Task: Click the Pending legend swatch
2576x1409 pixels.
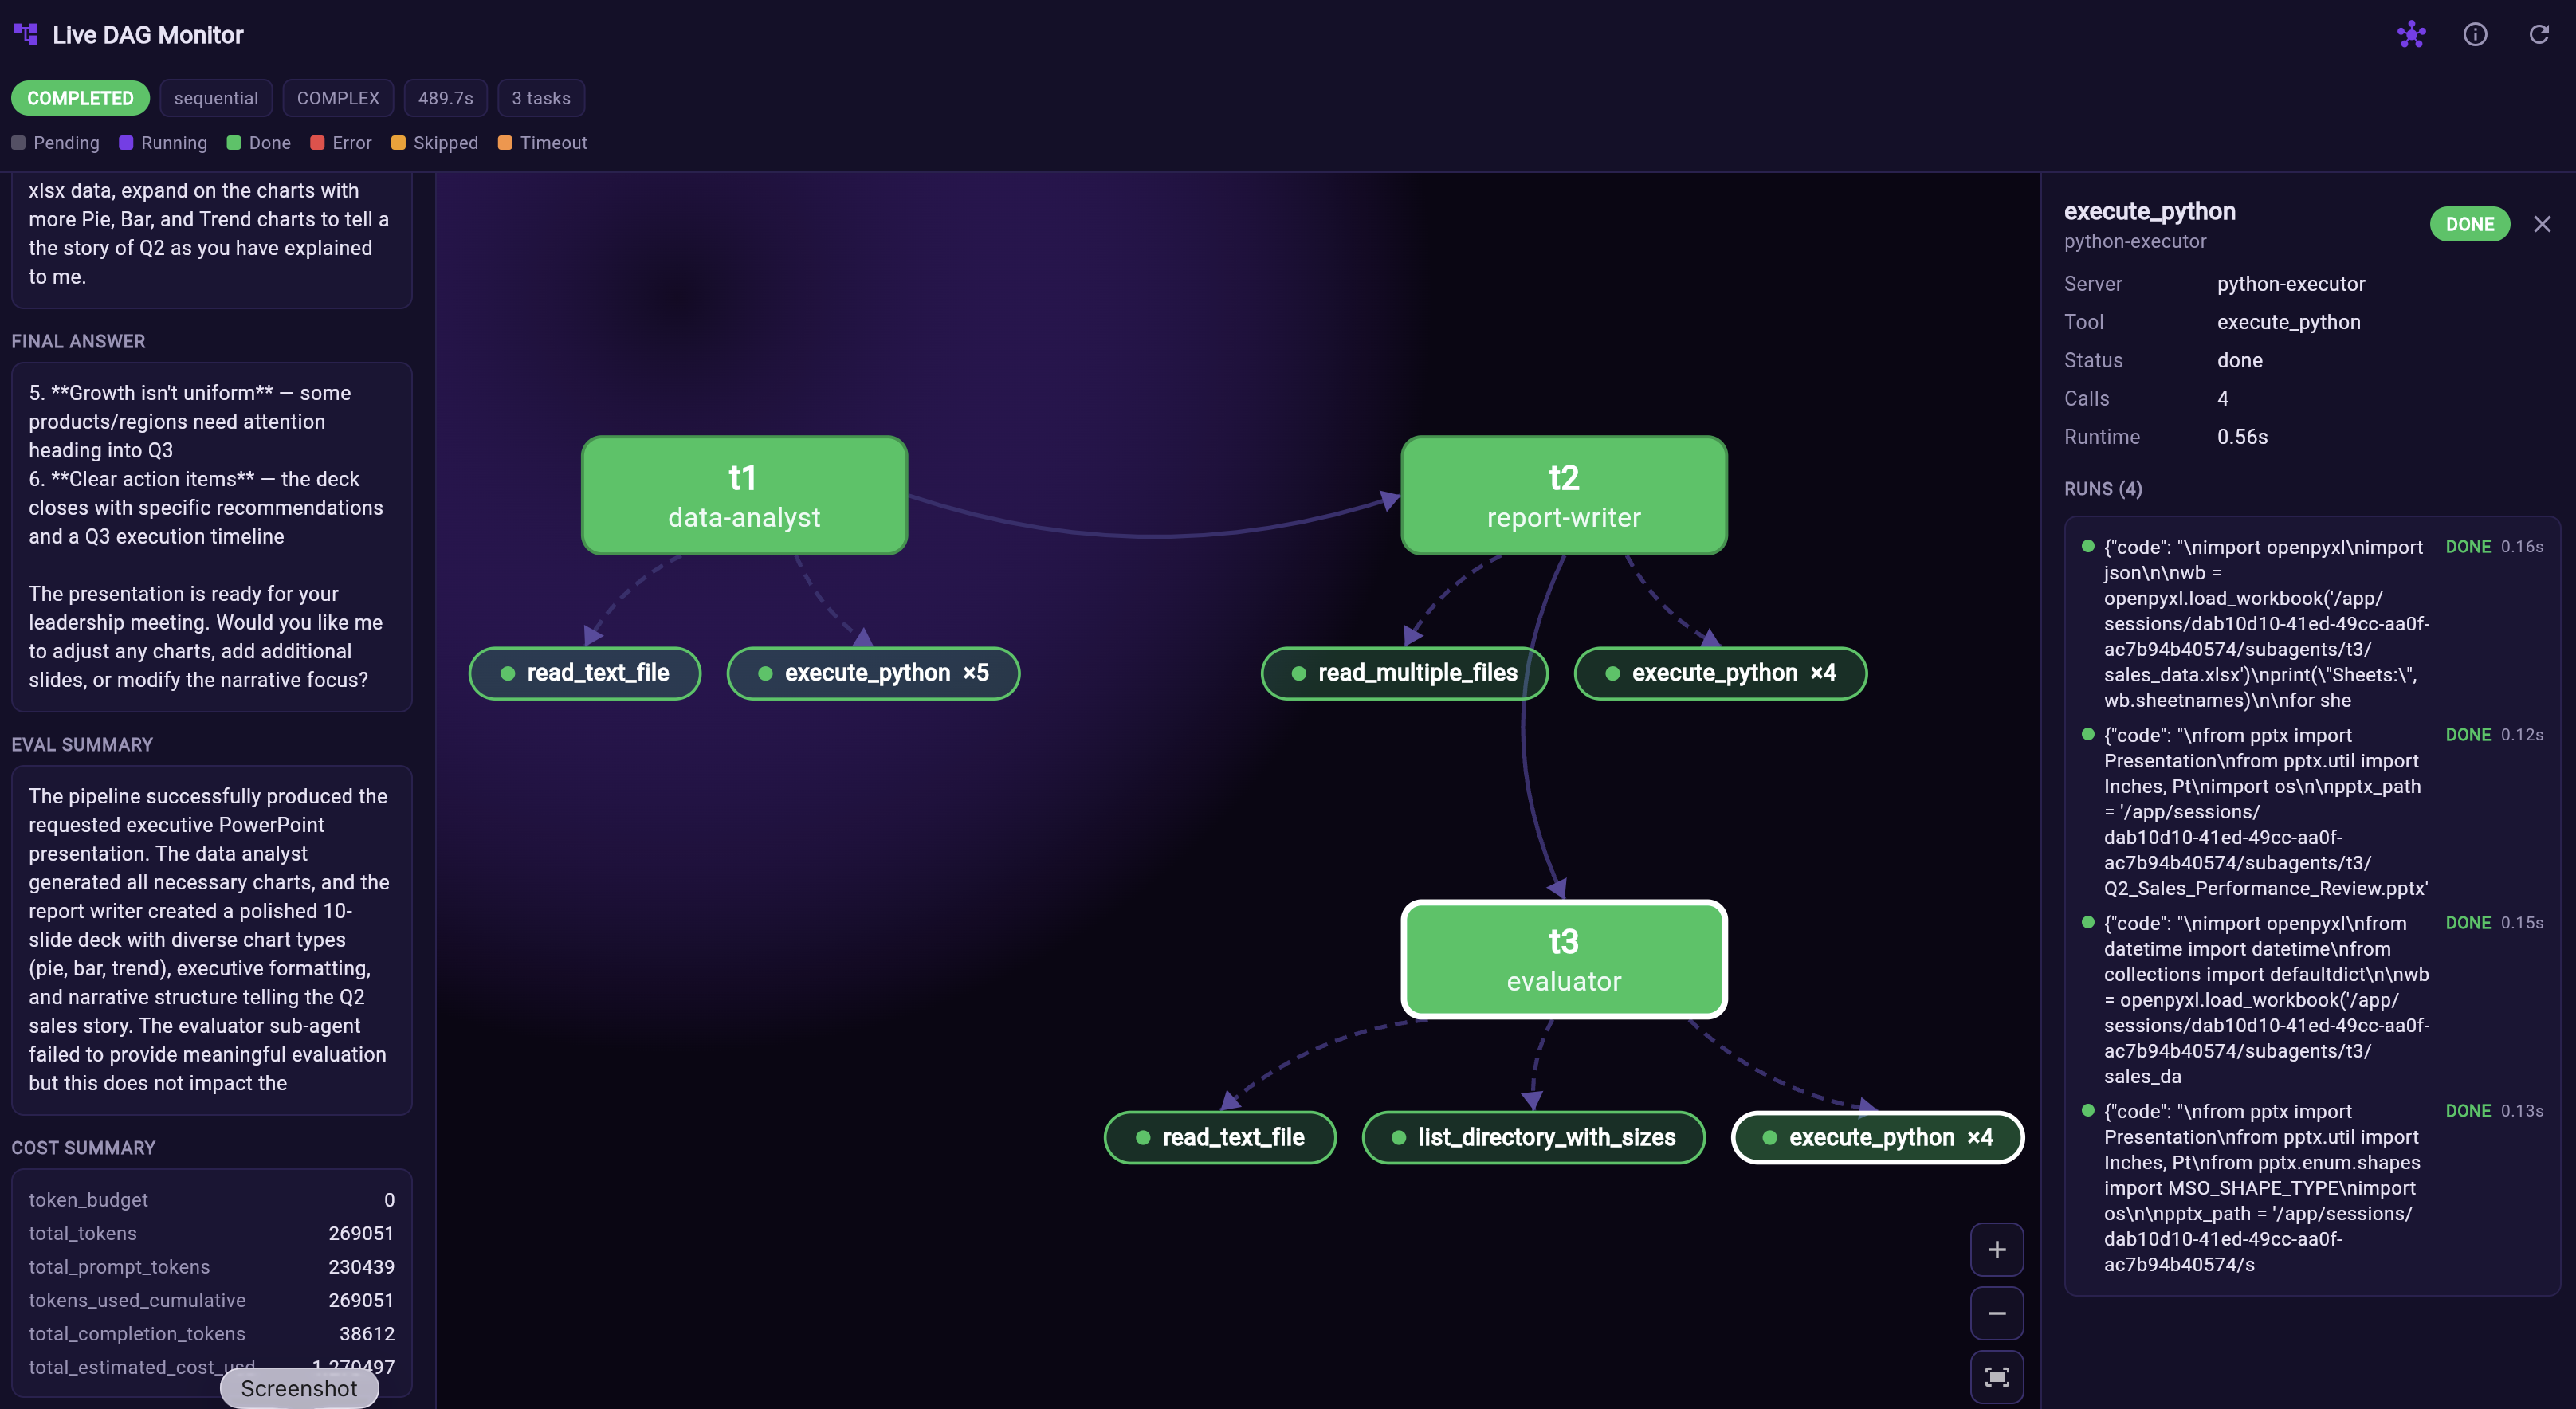Action: click(18, 143)
